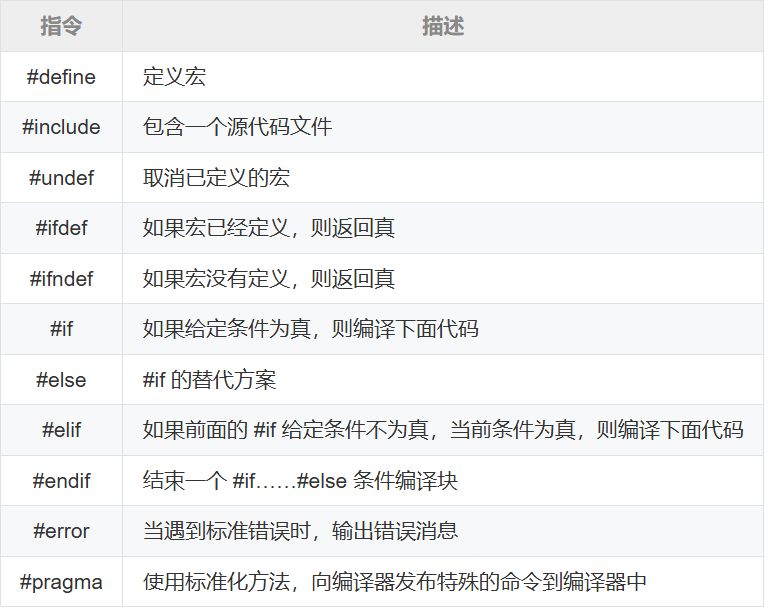Click the 指令 column header
Viewport: 769px width, 608px height.
[x=61, y=26]
